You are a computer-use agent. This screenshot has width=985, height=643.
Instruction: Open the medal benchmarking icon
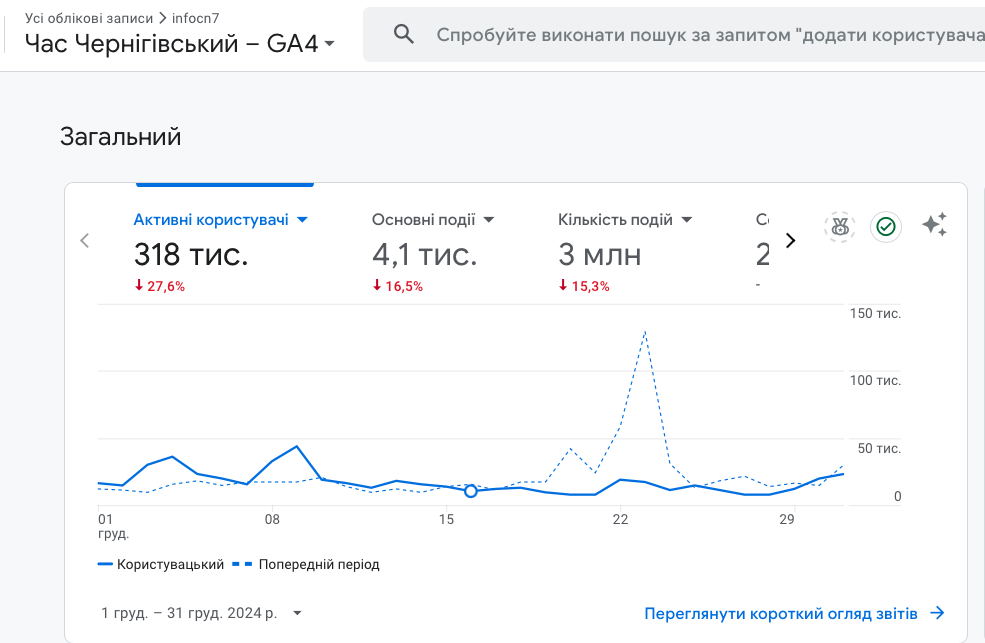point(840,227)
